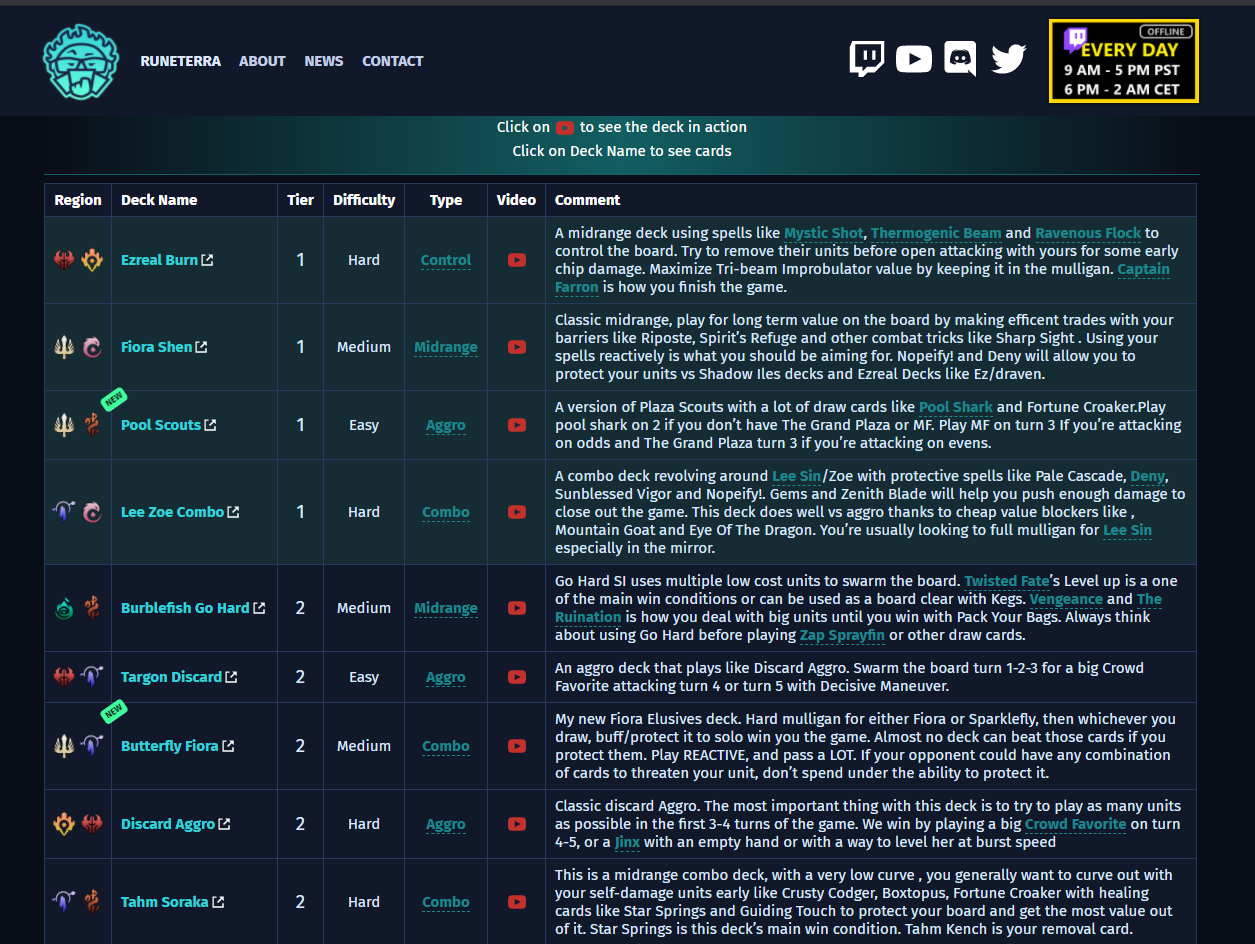Click the external link icon beside Butterfly Fiora

pos(228,746)
